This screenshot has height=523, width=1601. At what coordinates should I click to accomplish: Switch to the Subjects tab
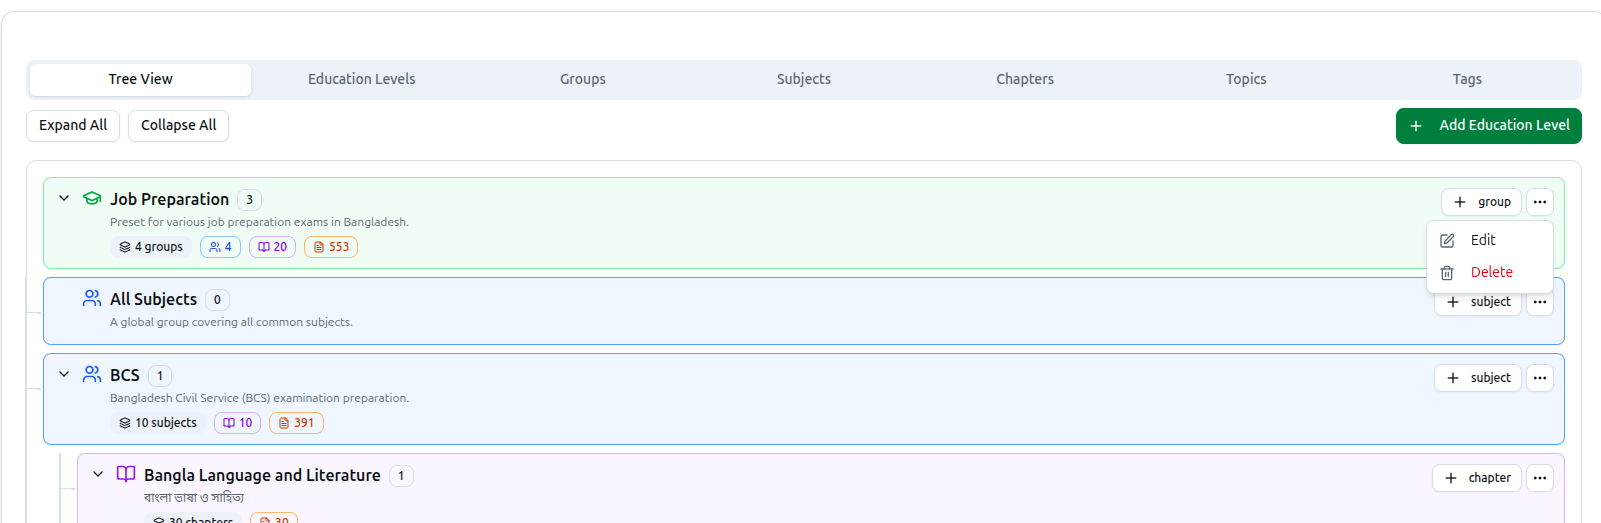(x=804, y=79)
